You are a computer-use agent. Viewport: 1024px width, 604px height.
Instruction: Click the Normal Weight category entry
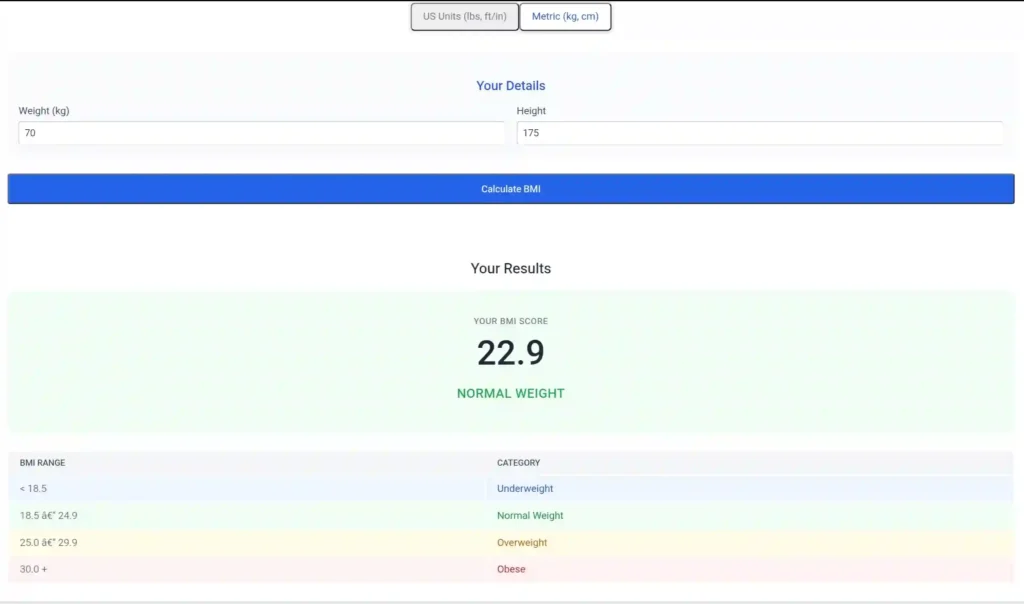[x=530, y=515]
